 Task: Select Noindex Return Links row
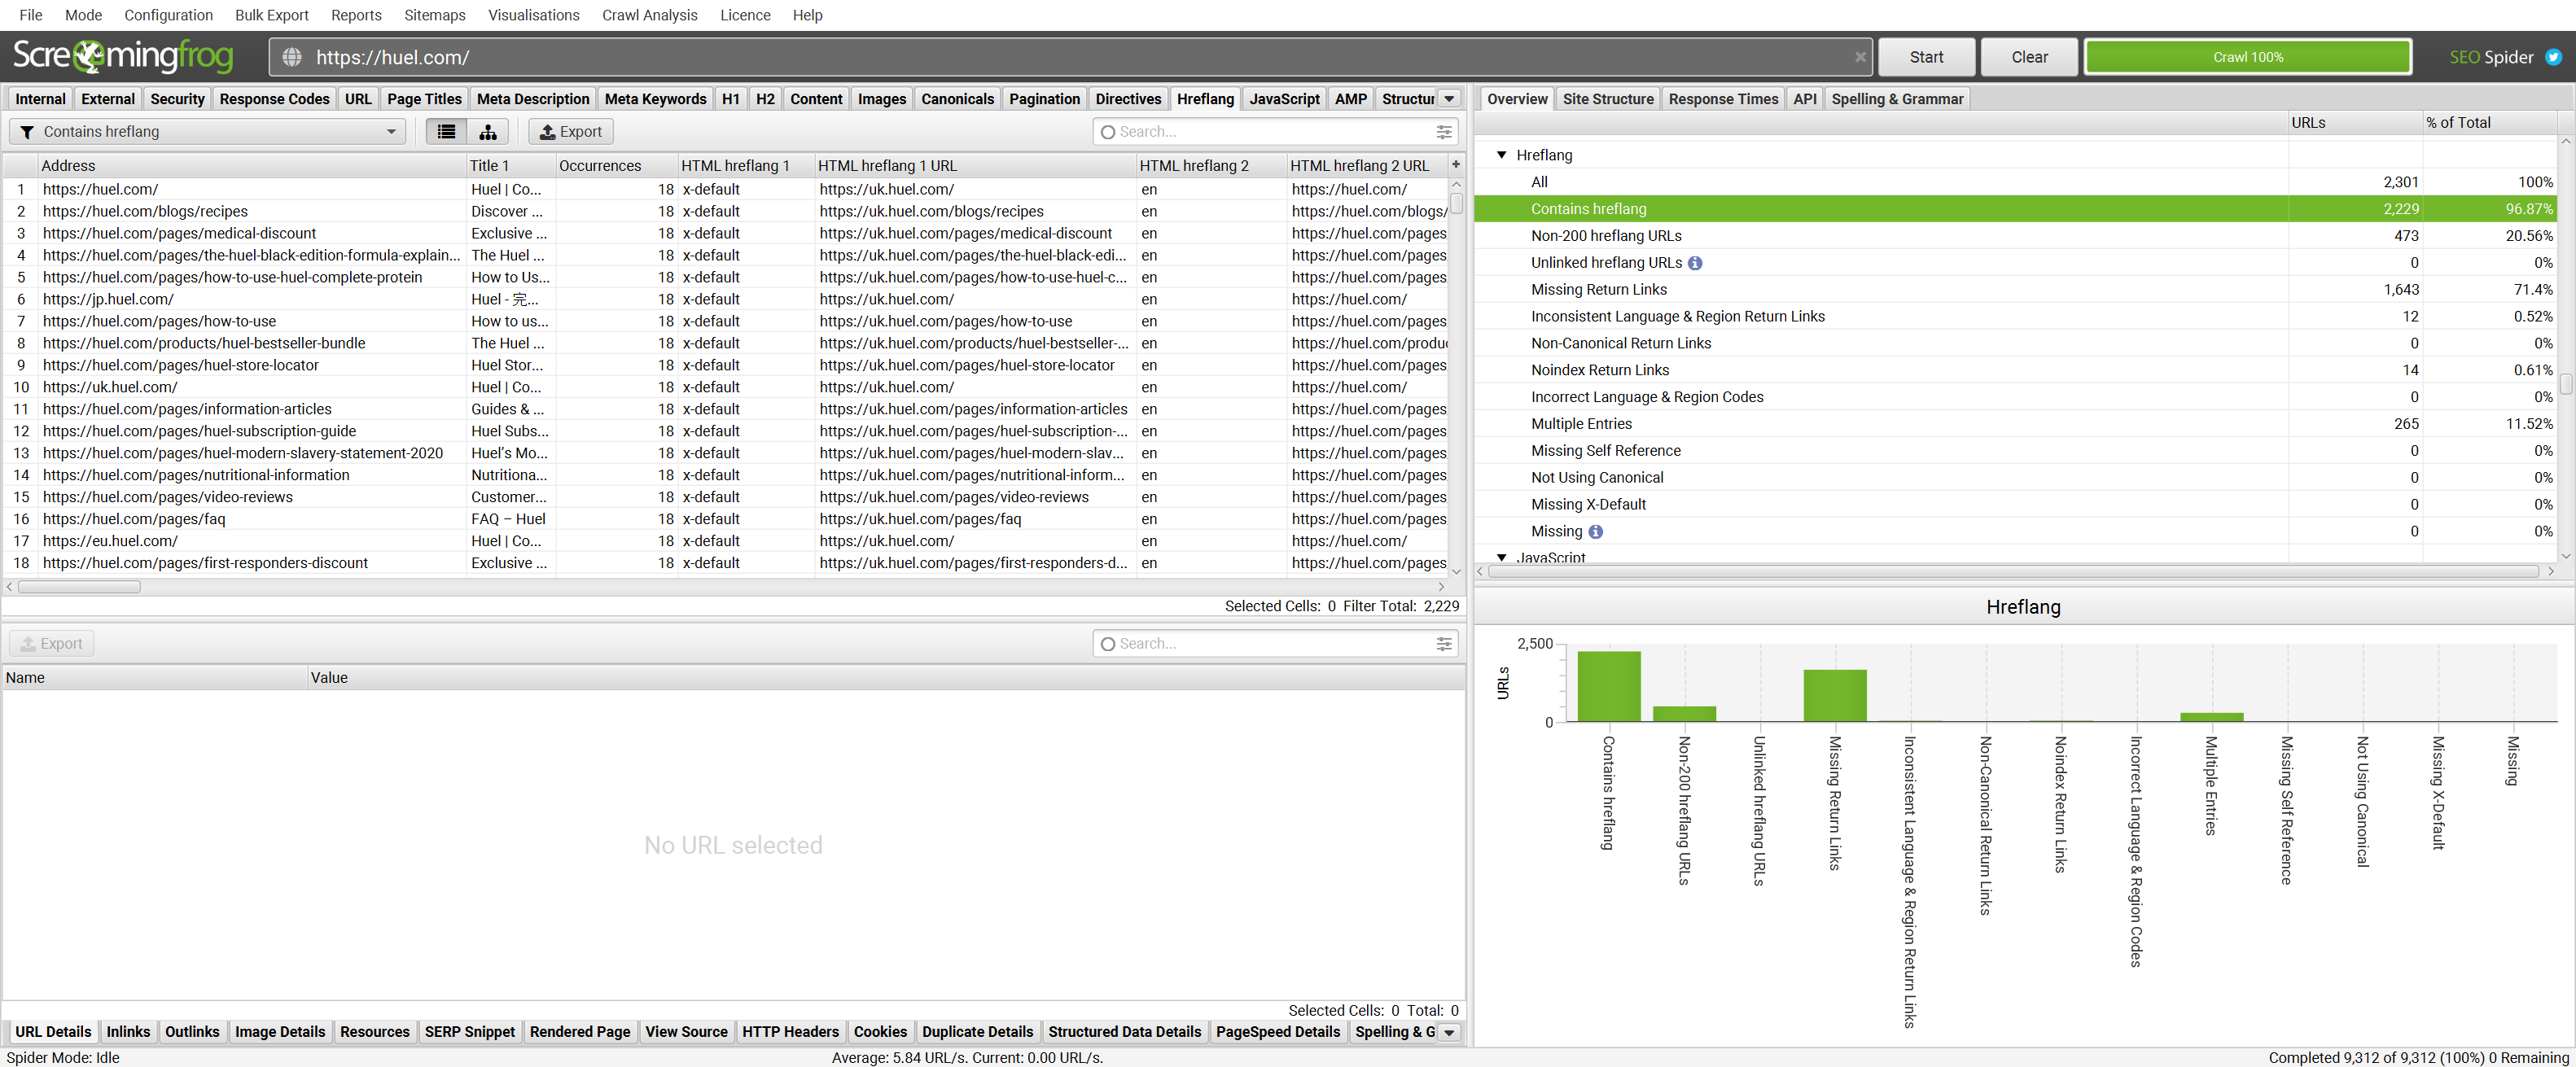pos(2014,370)
